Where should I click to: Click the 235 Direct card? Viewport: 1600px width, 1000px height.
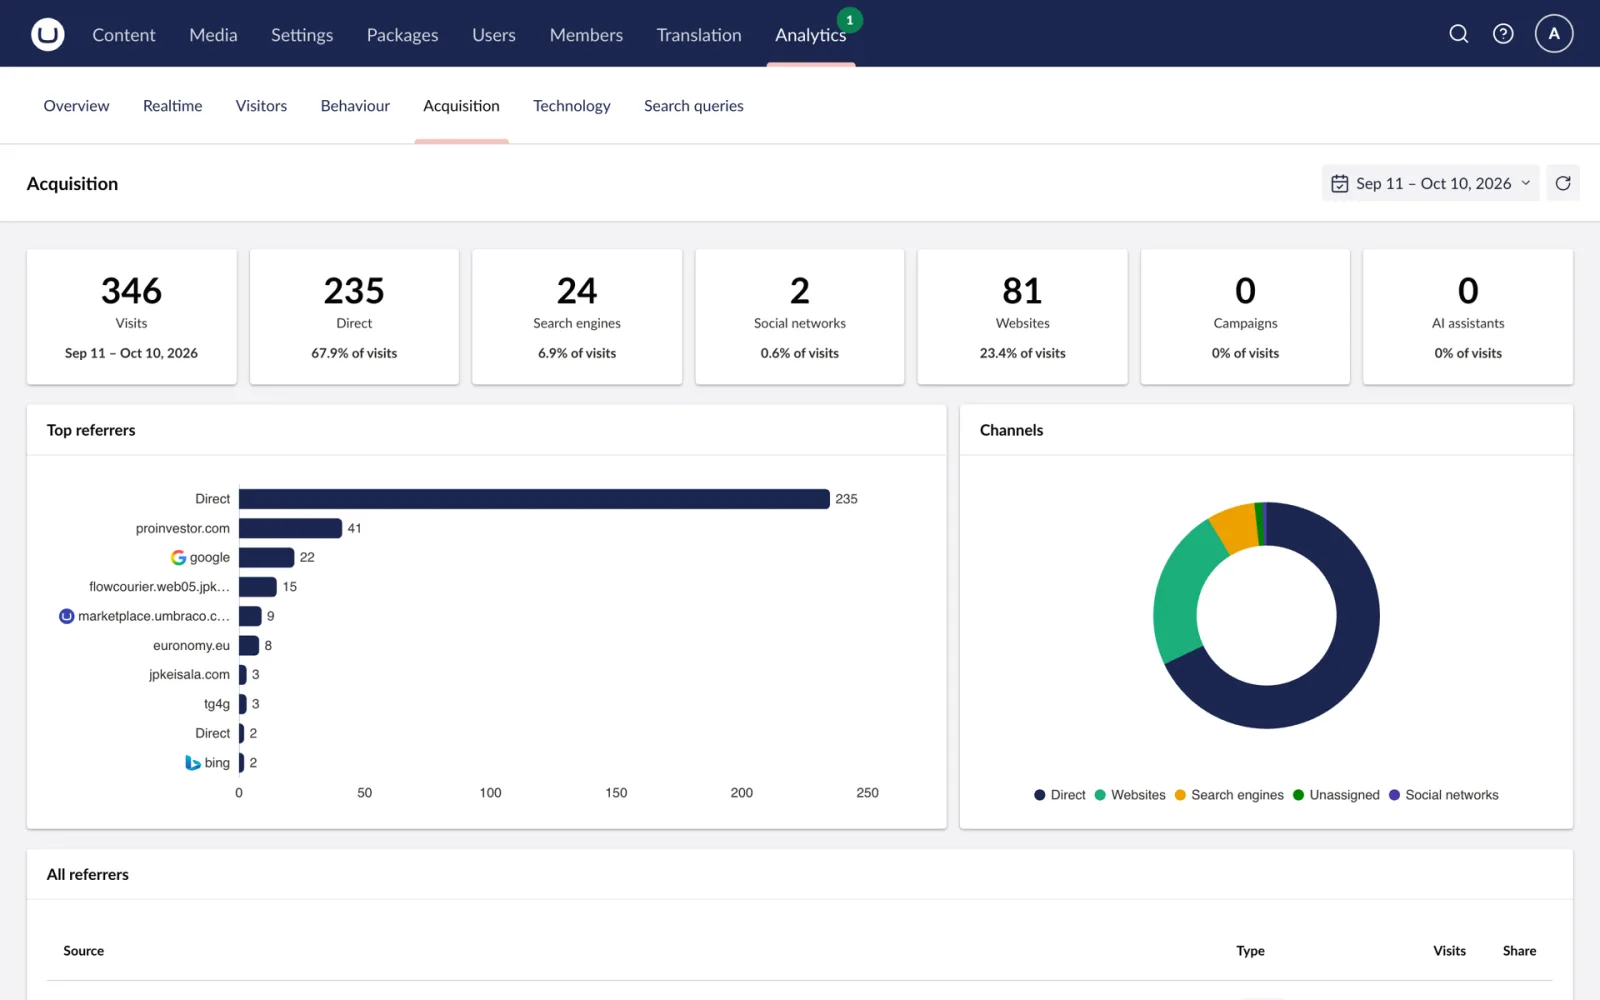click(x=354, y=317)
